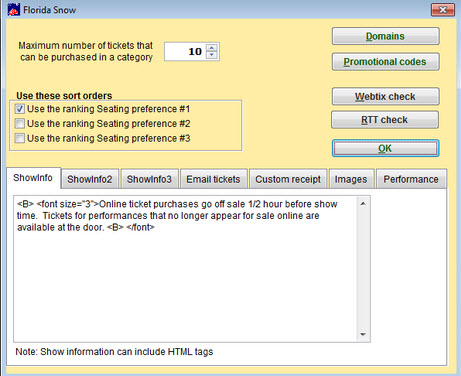Click the 'Use these sort orders' heading
The image size is (461, 376).
pos(64,96)
